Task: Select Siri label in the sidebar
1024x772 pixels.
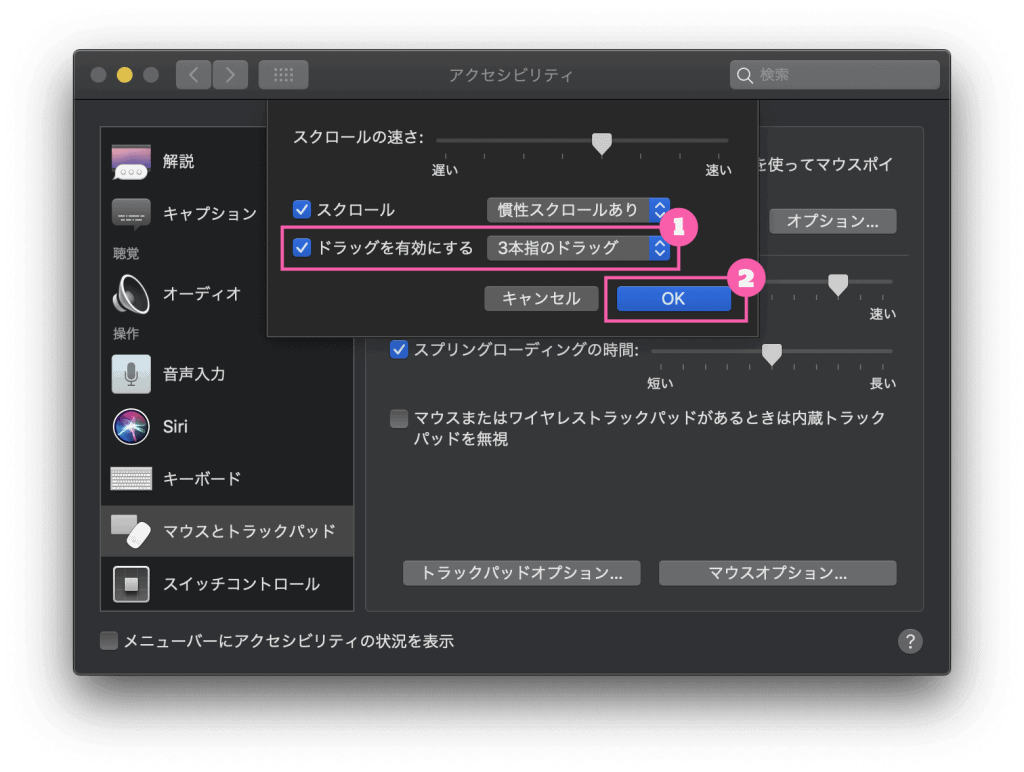Action: click(175, 426)
